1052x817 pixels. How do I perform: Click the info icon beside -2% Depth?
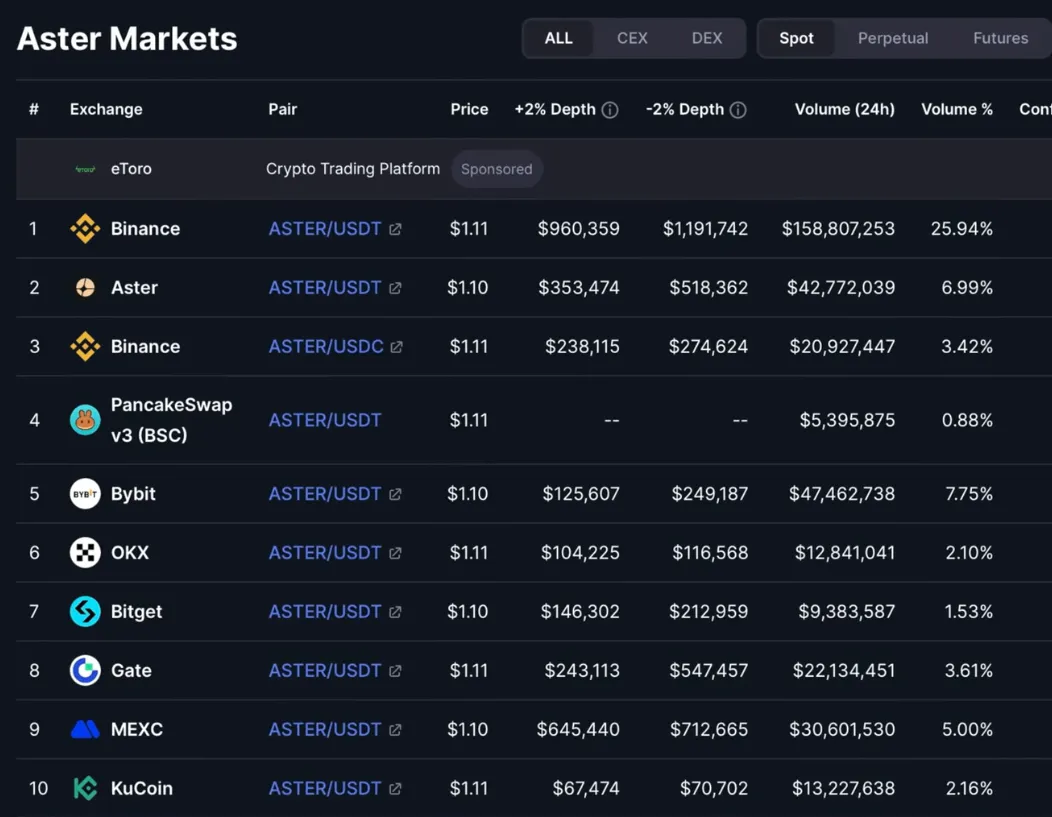point(738,110)
